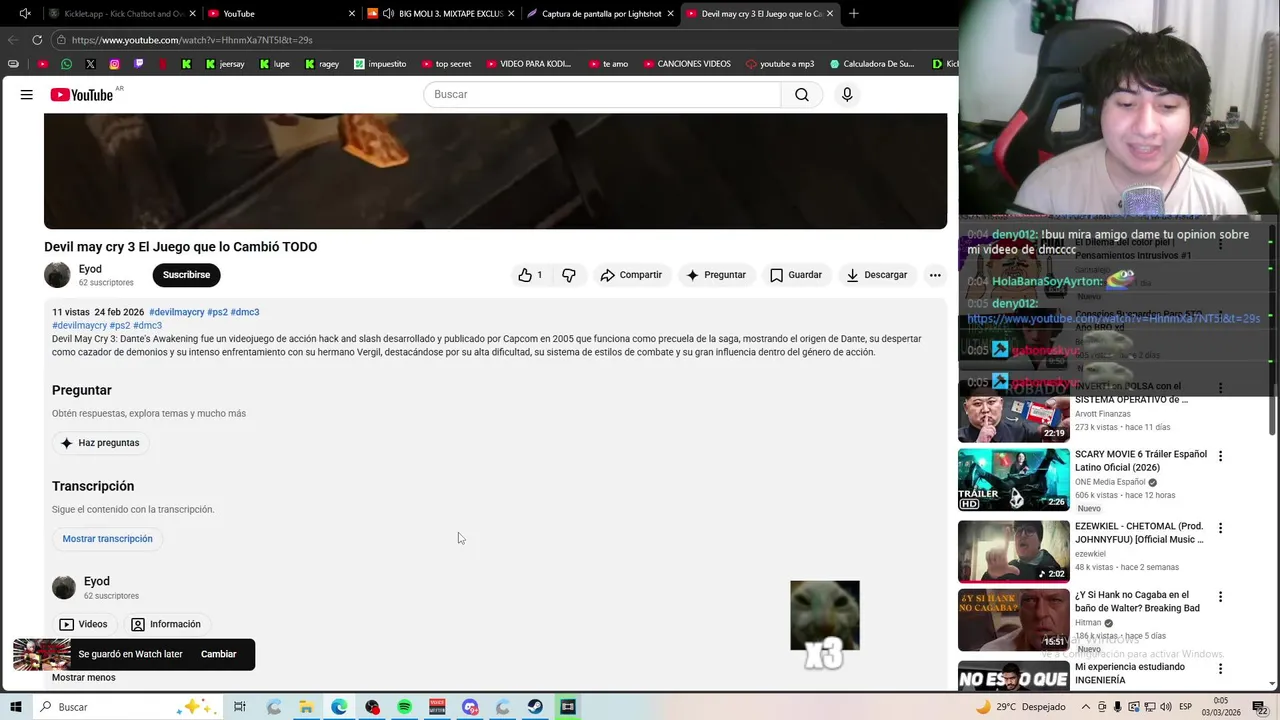Like the video with thumbs-up button
Image resolution: width=1280 pixels, height=720 pixels.
coord(530,275)
